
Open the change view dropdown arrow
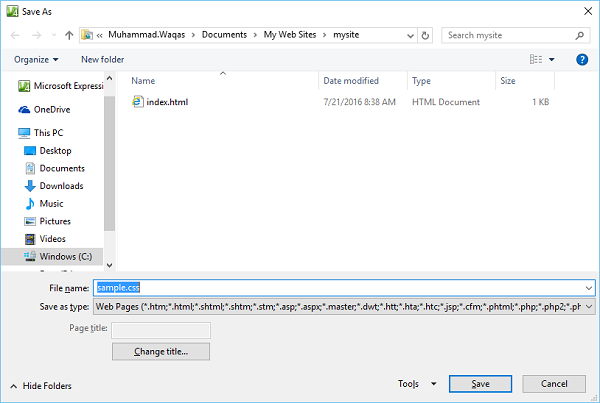pos(551,60)
